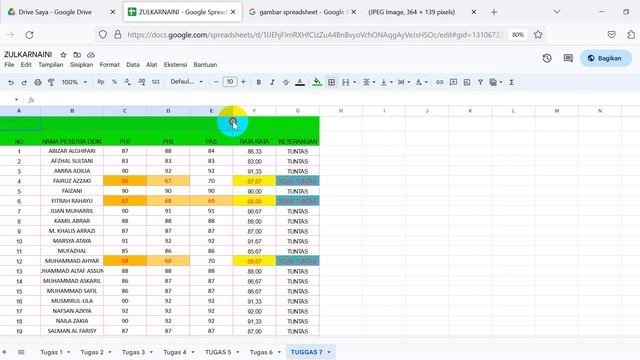This screenshot has height=360, width=640.
Task: Click the Redo icon in toolbar
Action: [24, 82]
